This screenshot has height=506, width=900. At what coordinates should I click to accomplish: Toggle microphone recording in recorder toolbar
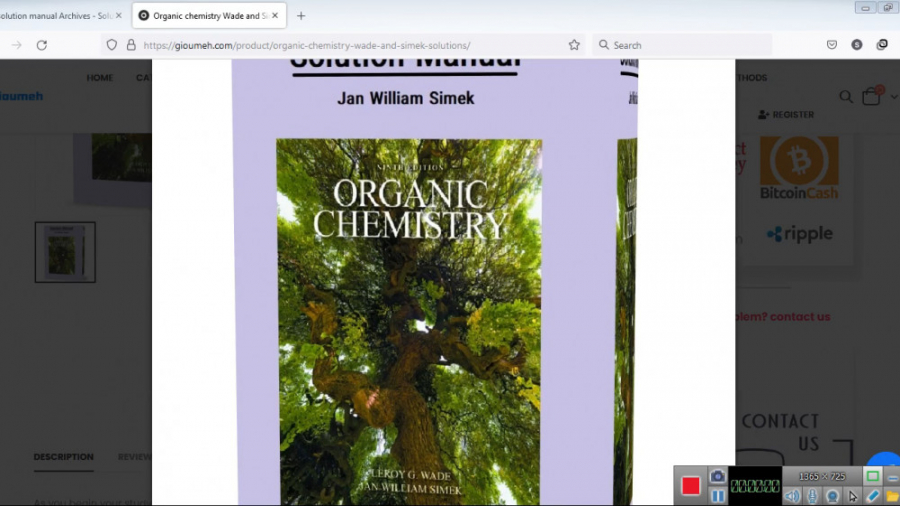tap(812, 496)
